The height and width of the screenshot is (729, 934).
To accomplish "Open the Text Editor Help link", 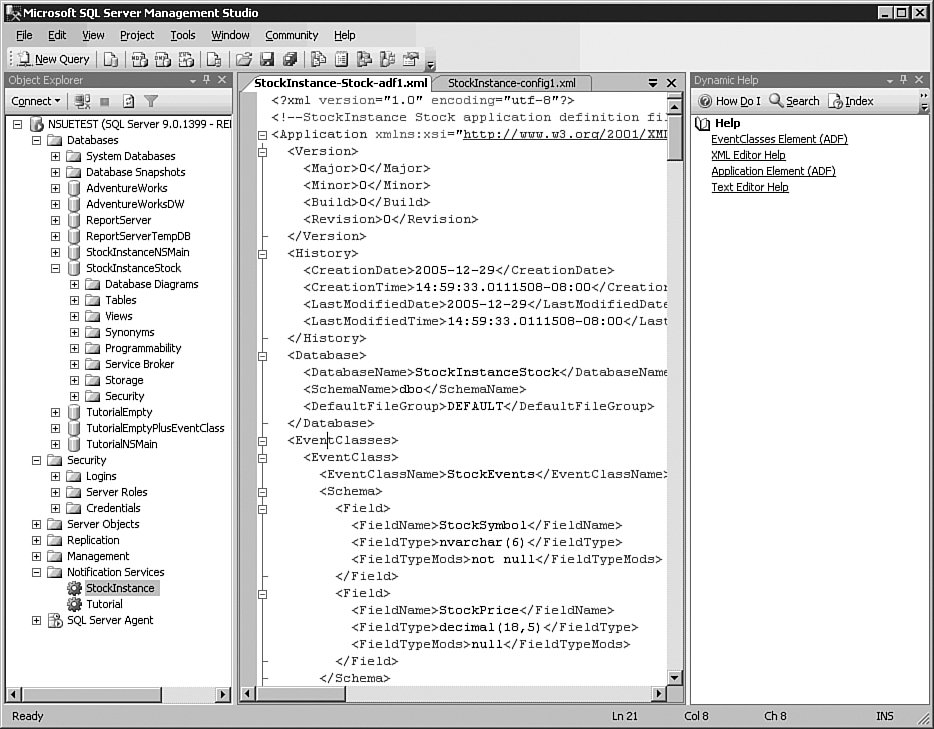I will (750, 187).
